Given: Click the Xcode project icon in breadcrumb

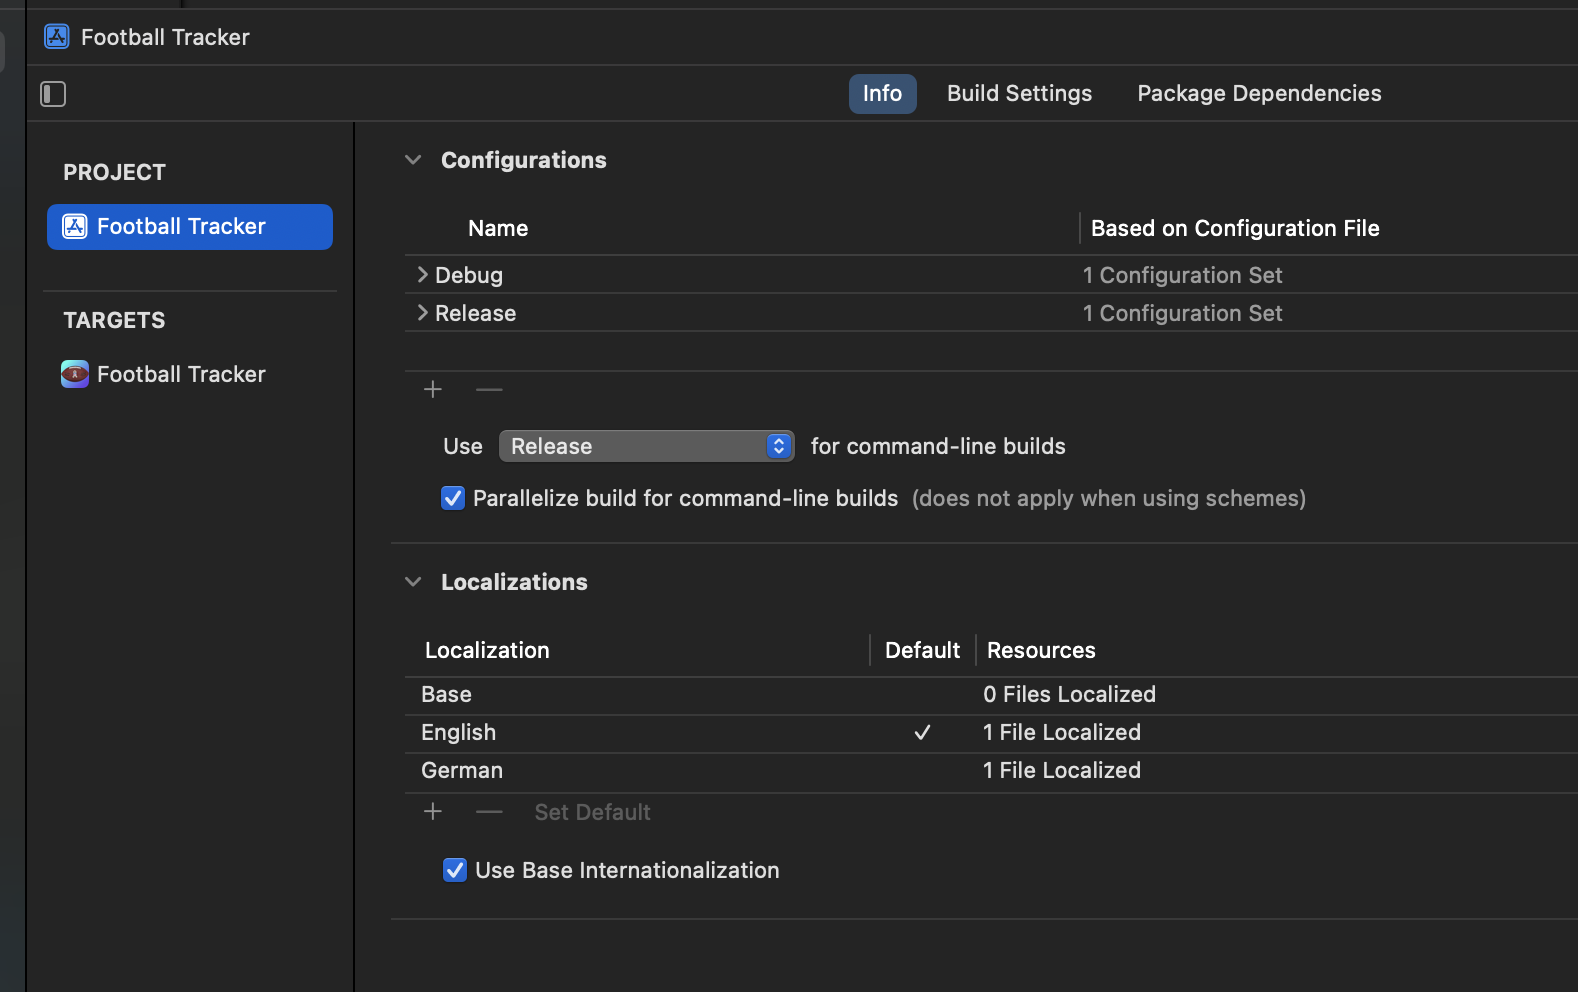Looking at the screenshot, I should [x=57, y=37].
